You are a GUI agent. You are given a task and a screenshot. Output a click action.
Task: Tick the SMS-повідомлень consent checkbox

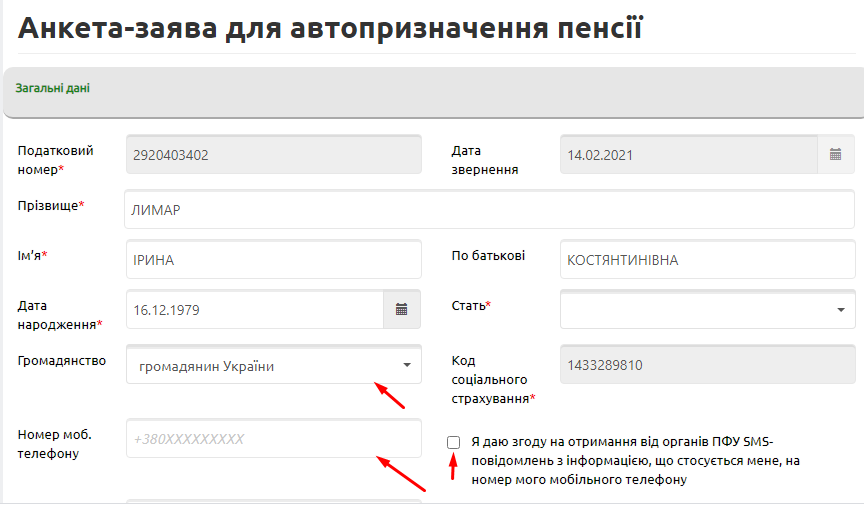pos(453,442)
